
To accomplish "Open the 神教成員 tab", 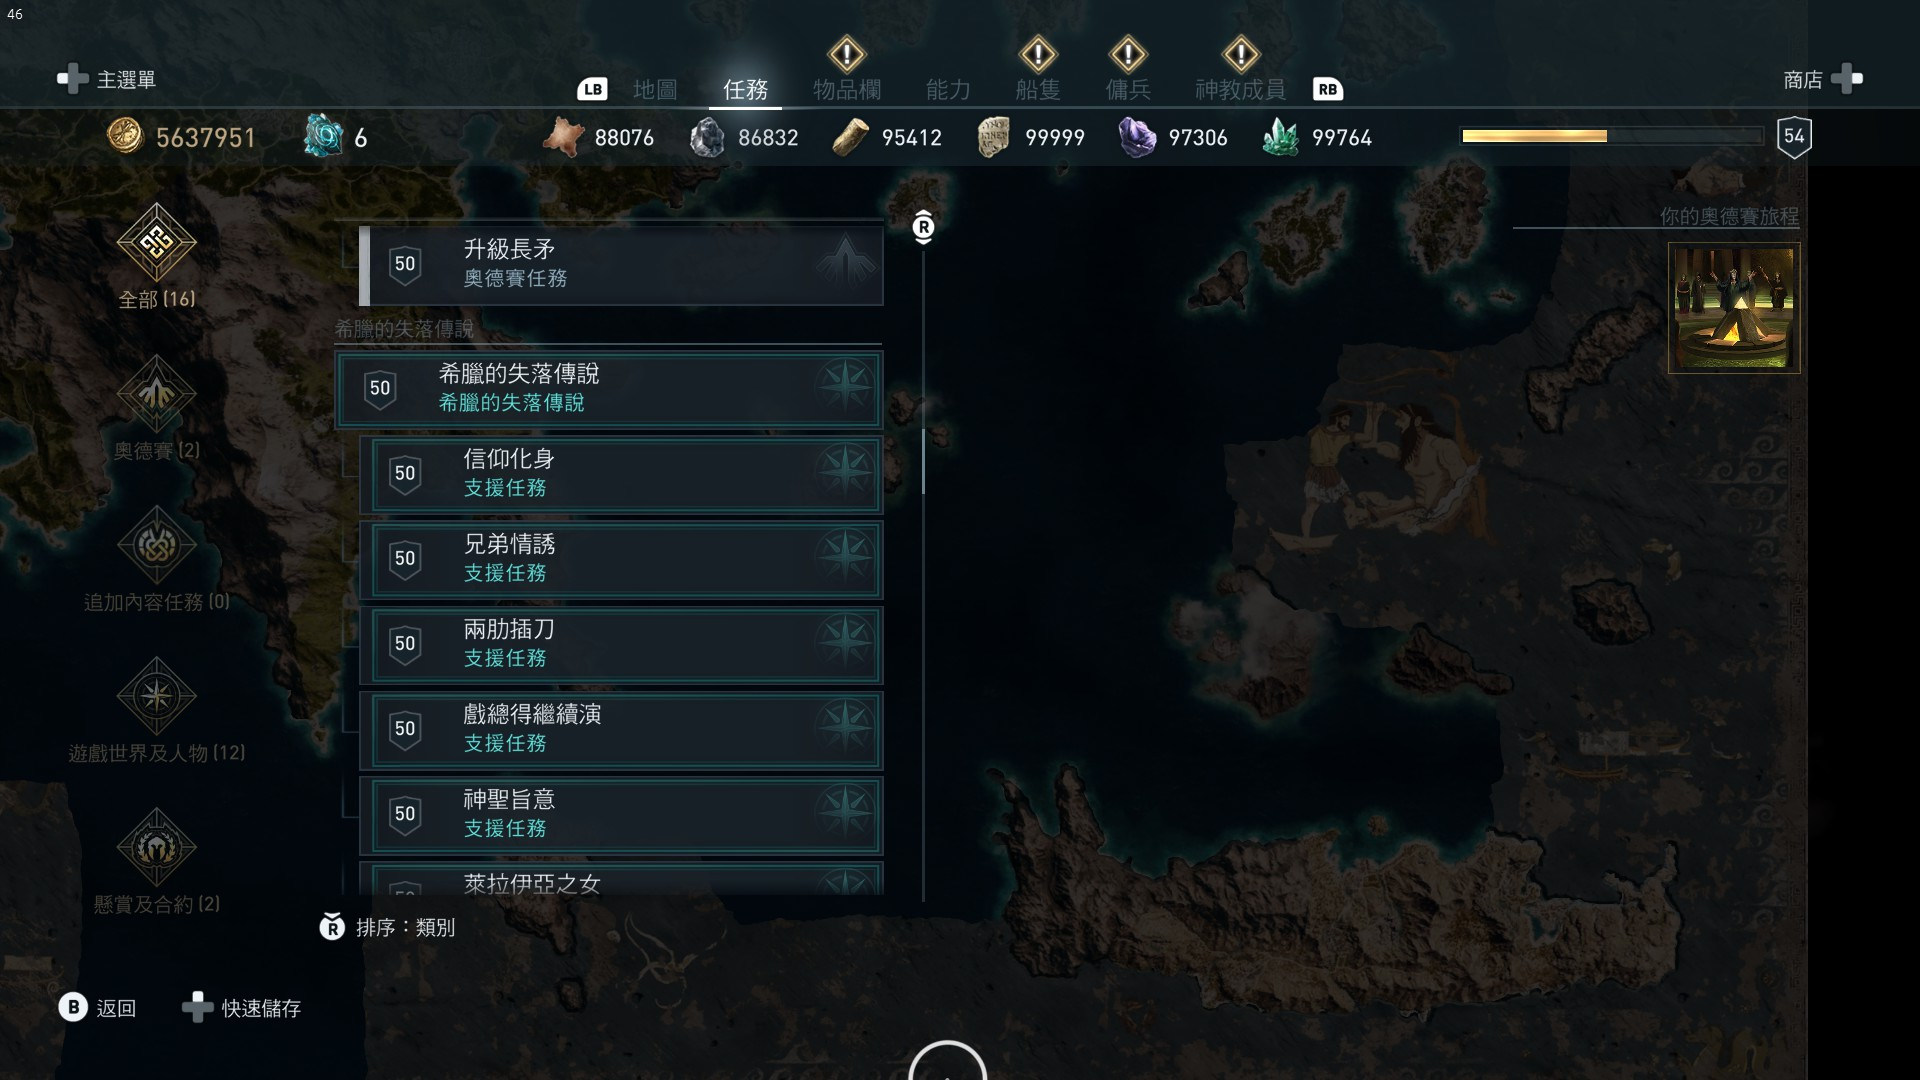I will pos(1240,90).
